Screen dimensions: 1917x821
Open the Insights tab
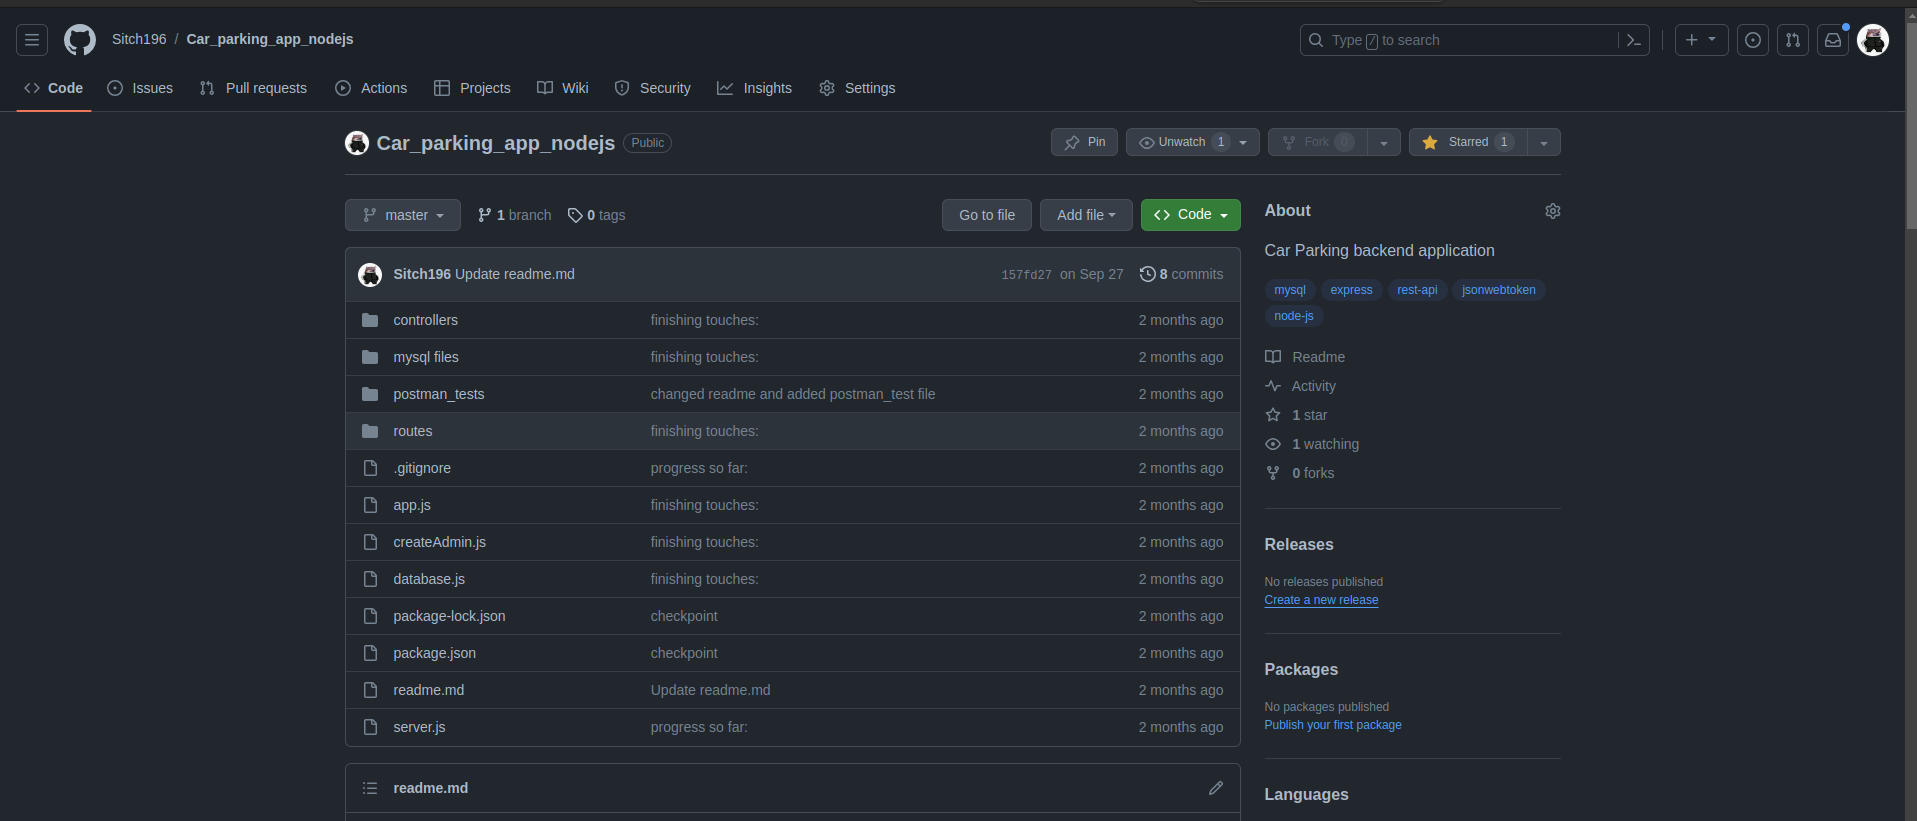[754, 88]
